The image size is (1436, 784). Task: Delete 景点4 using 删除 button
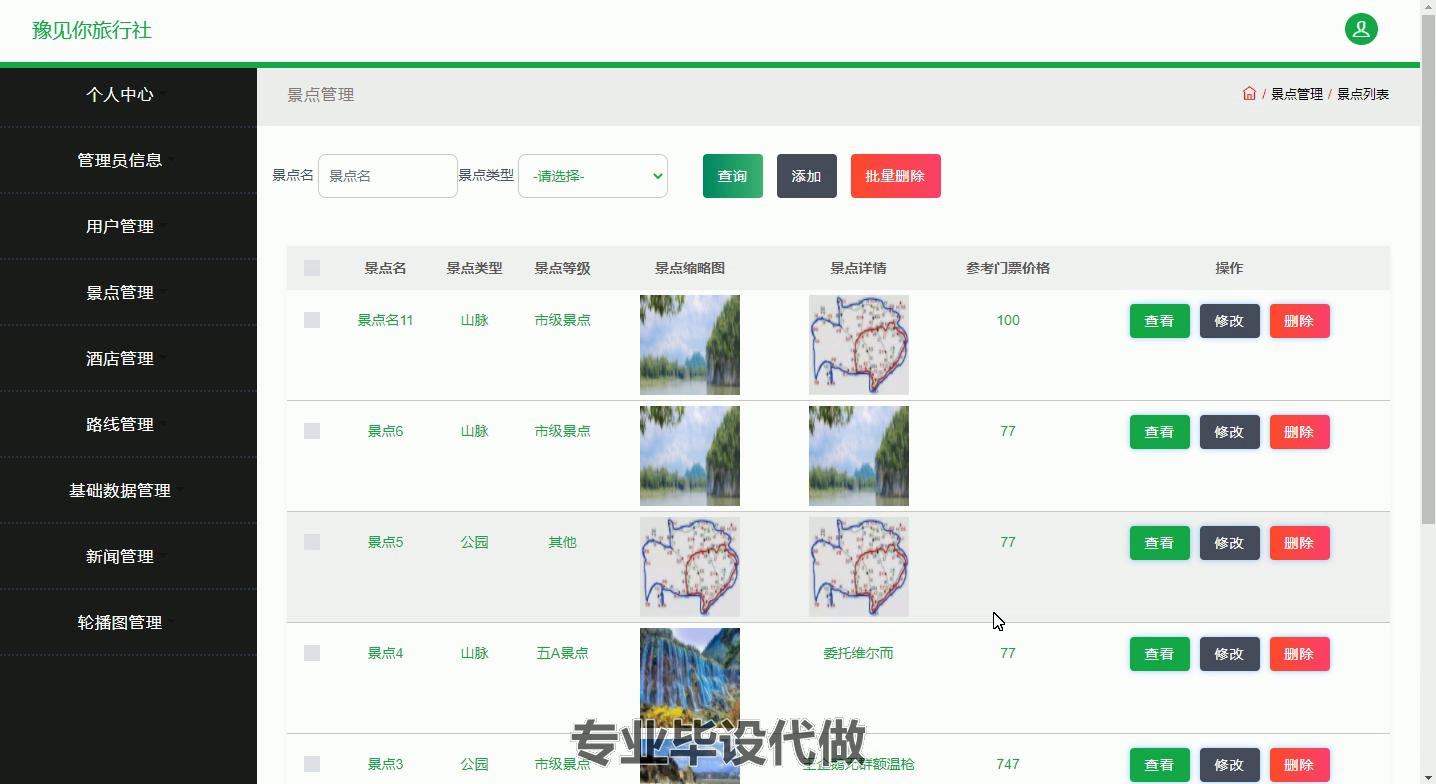tap(1300, 654)
